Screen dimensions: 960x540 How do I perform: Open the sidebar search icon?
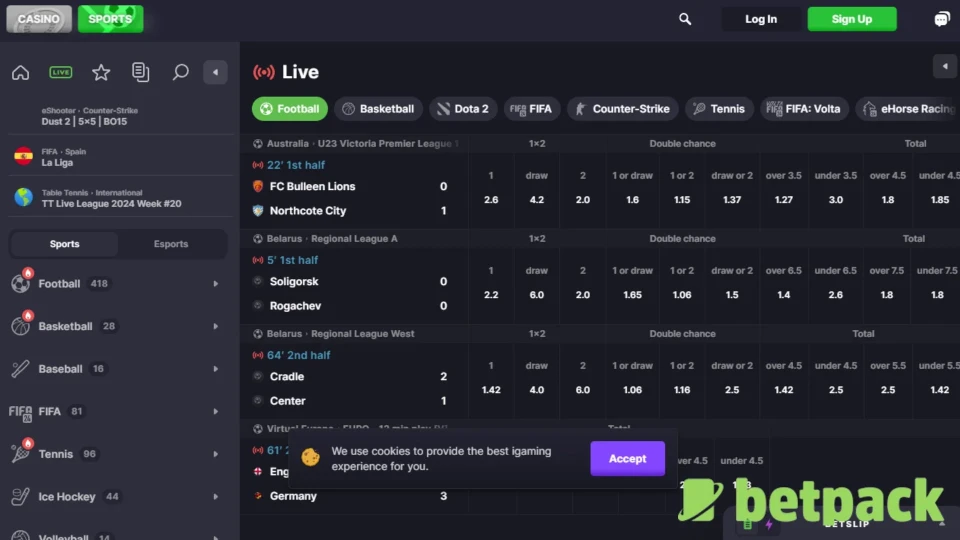tap(180, 72)
